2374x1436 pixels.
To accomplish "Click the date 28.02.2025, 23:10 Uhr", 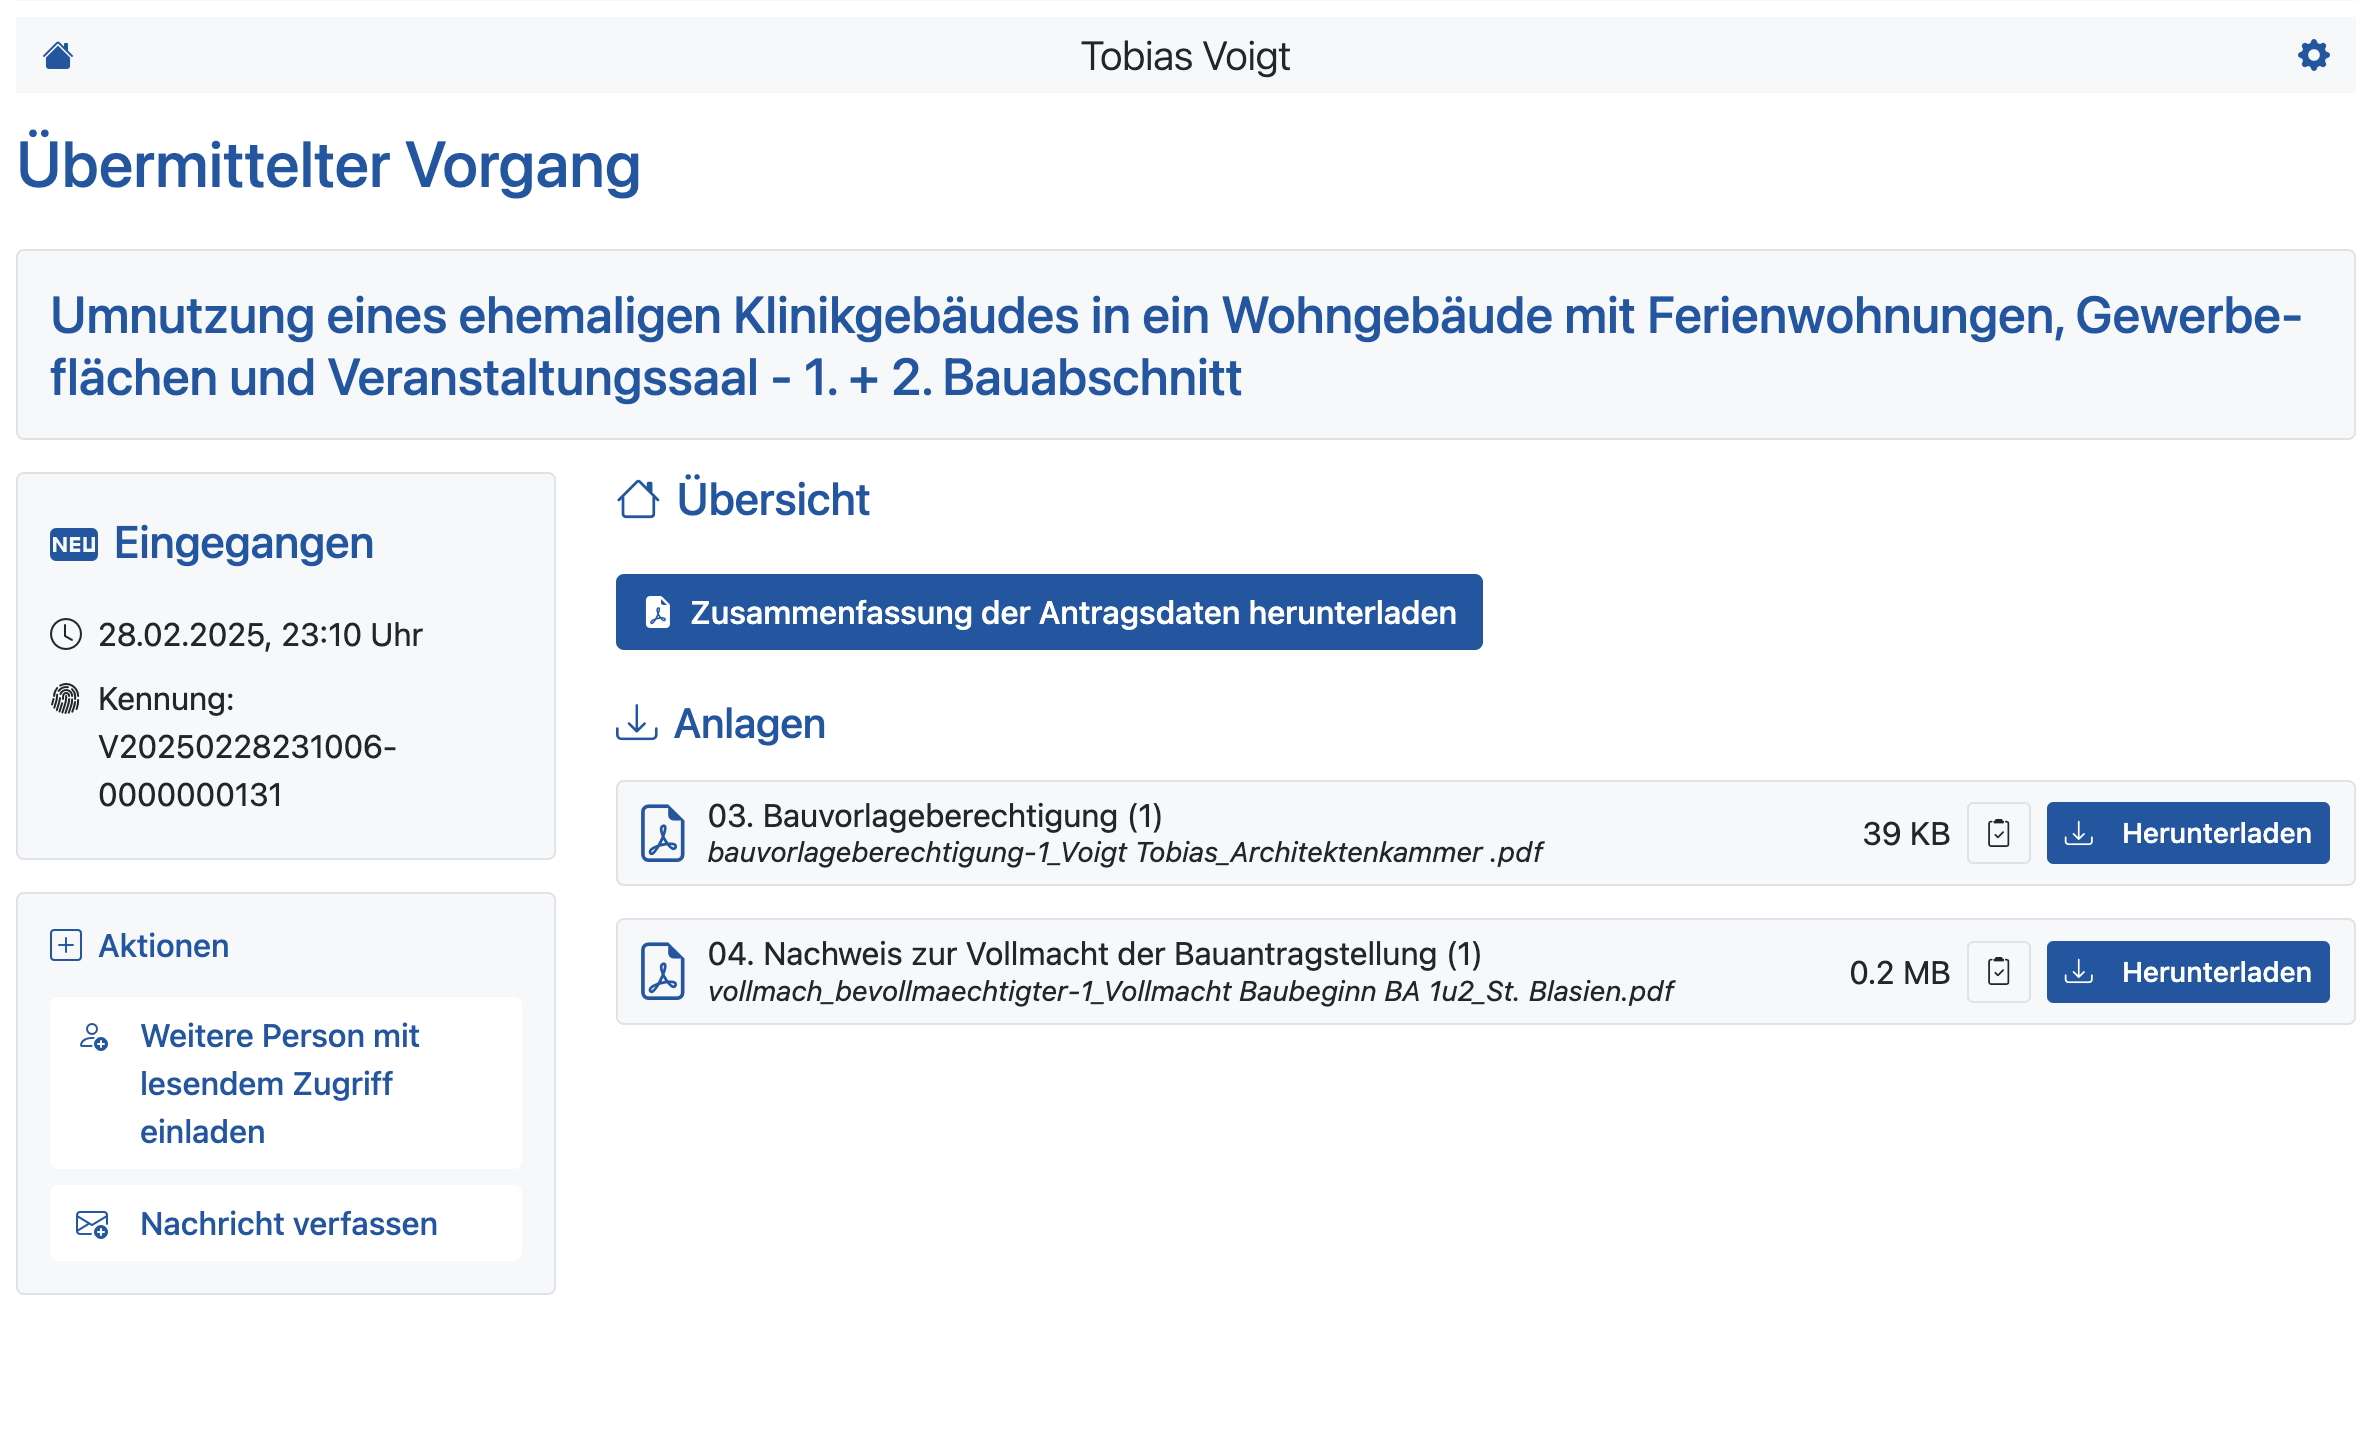I will coord(260,634).
